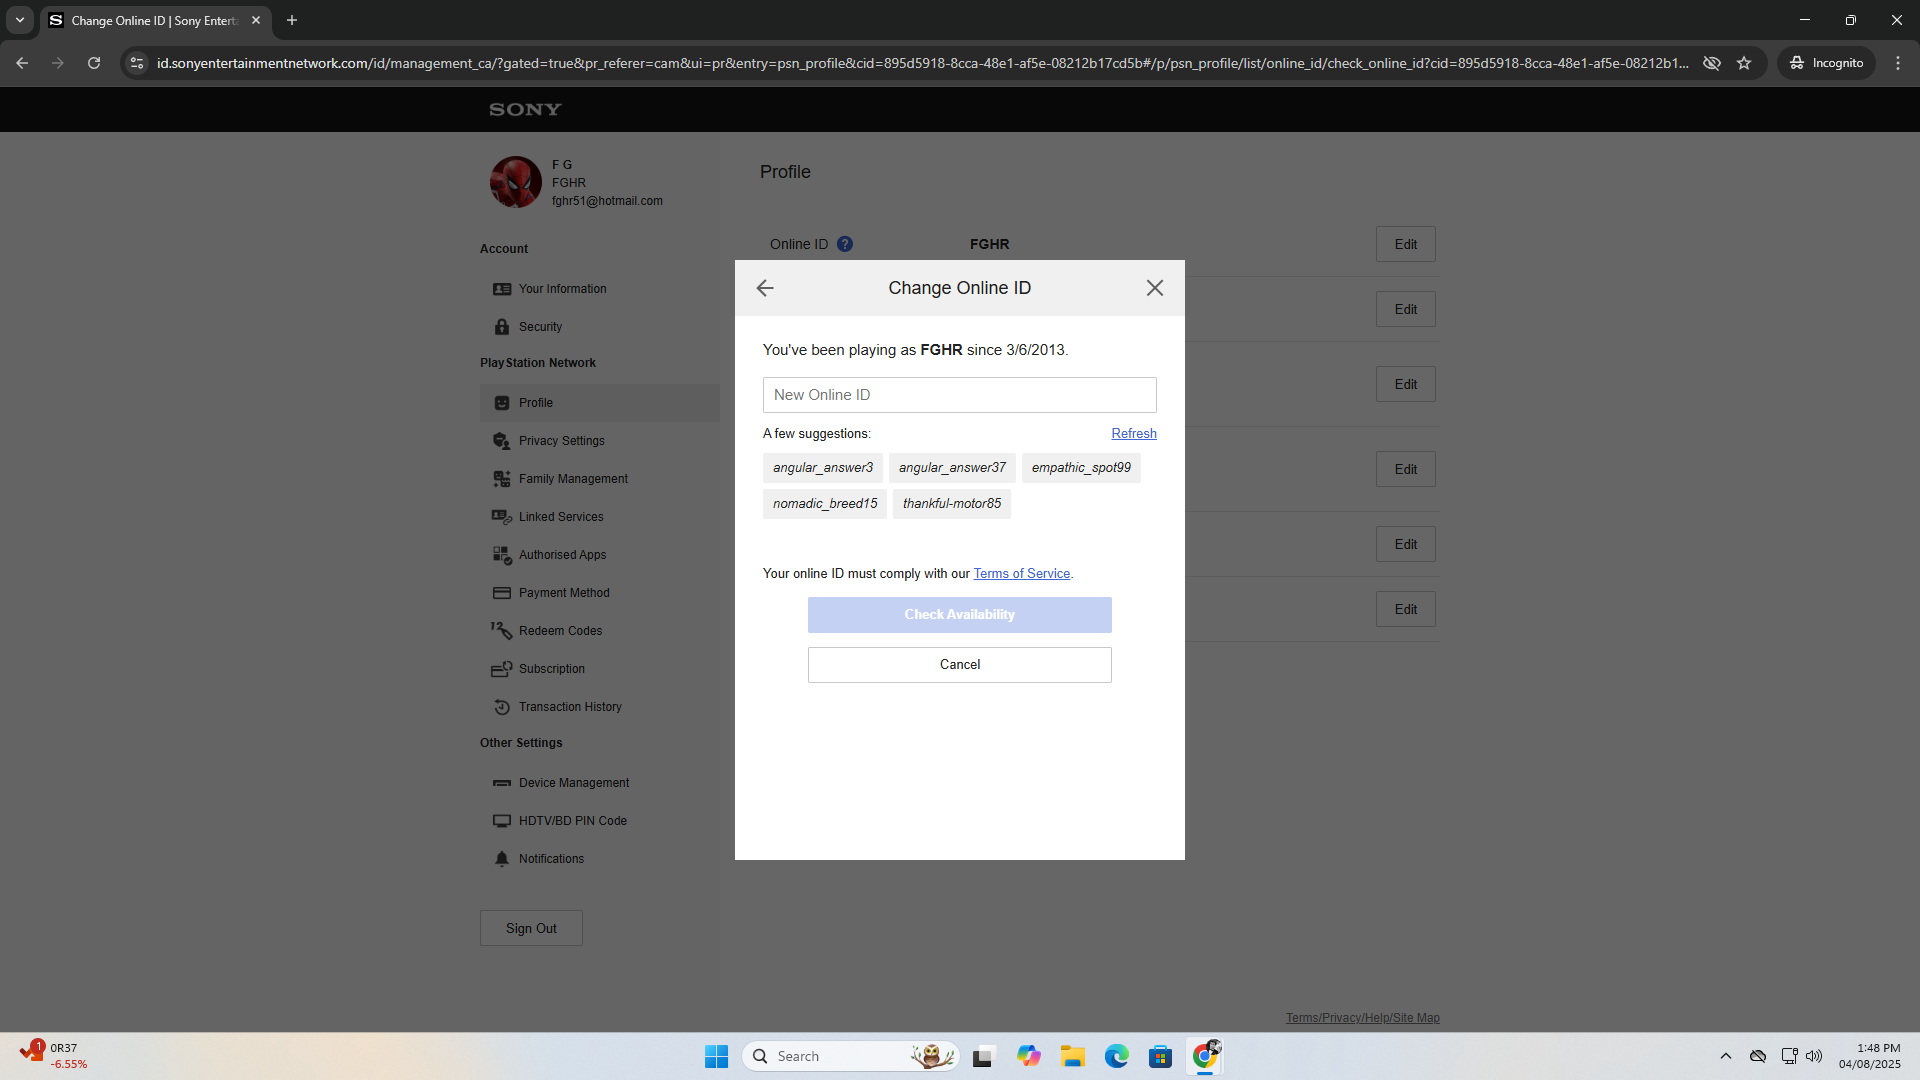The image size is (1920, 1080).
Task: Choose suggestion empathic_spot99
Action: click(1081, 468)
